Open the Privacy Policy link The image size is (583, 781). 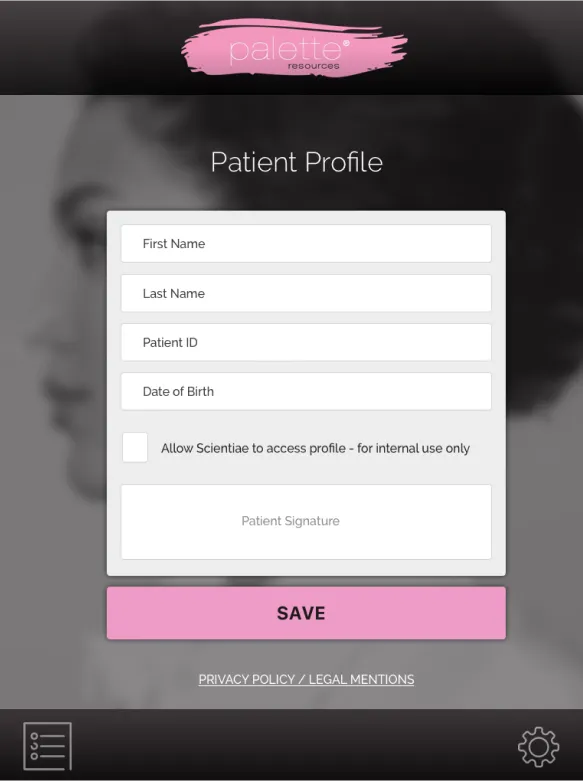[x=247, y=679]
